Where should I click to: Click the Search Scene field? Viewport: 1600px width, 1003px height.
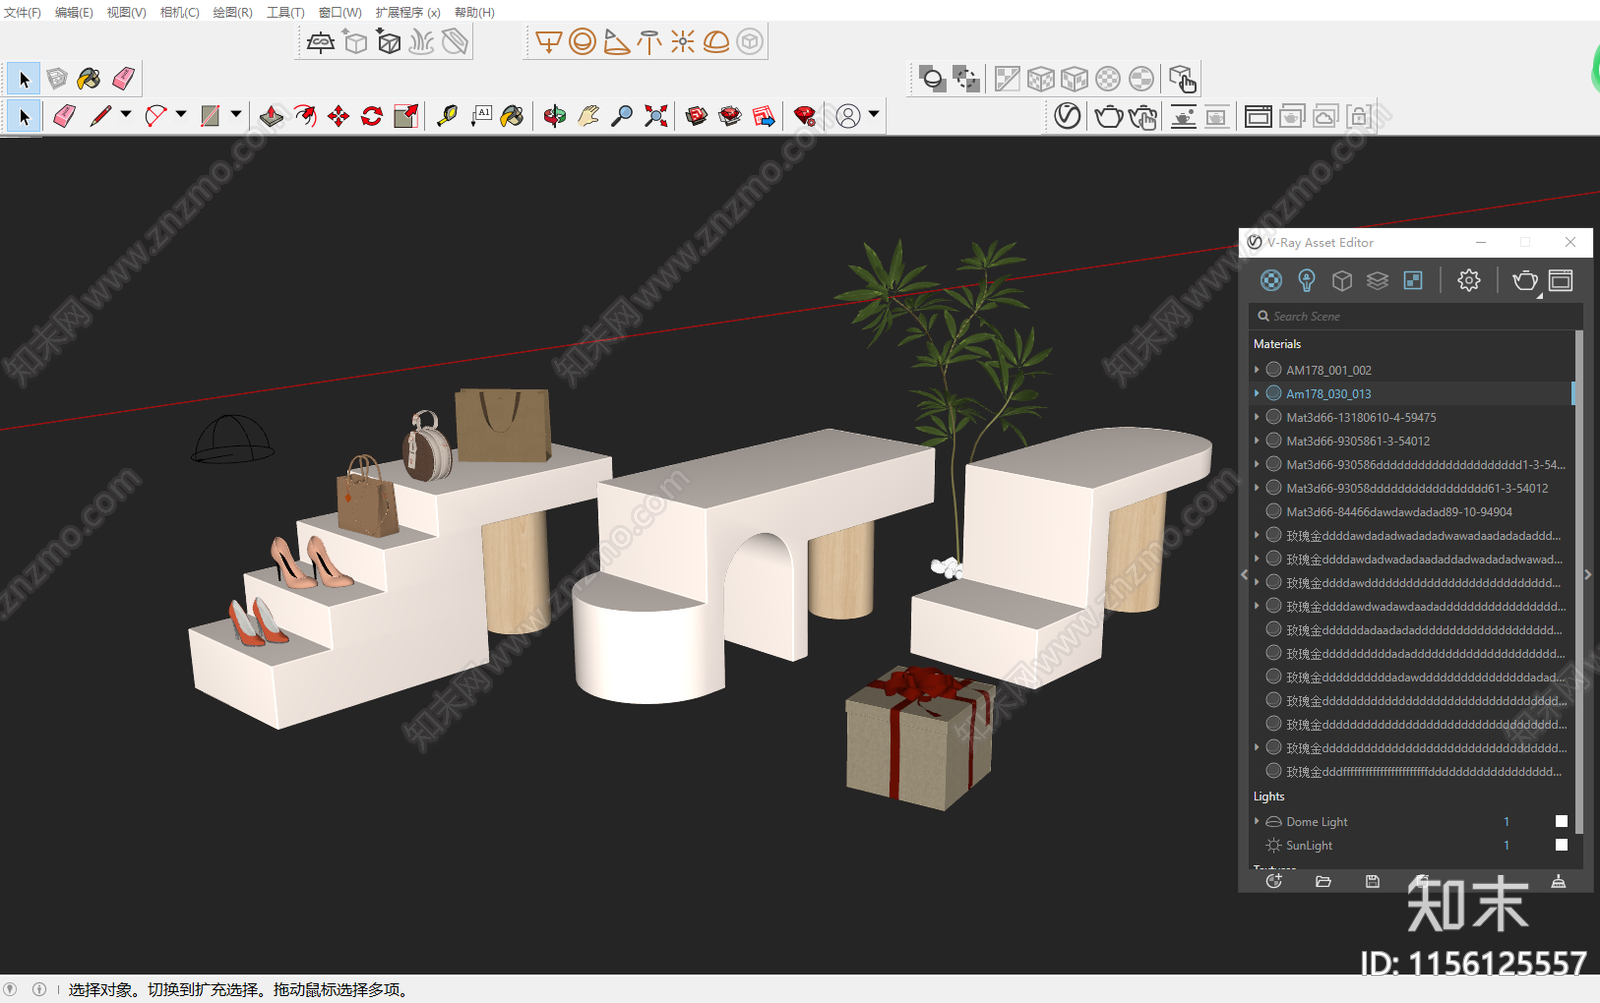(x=1415, y=316)
